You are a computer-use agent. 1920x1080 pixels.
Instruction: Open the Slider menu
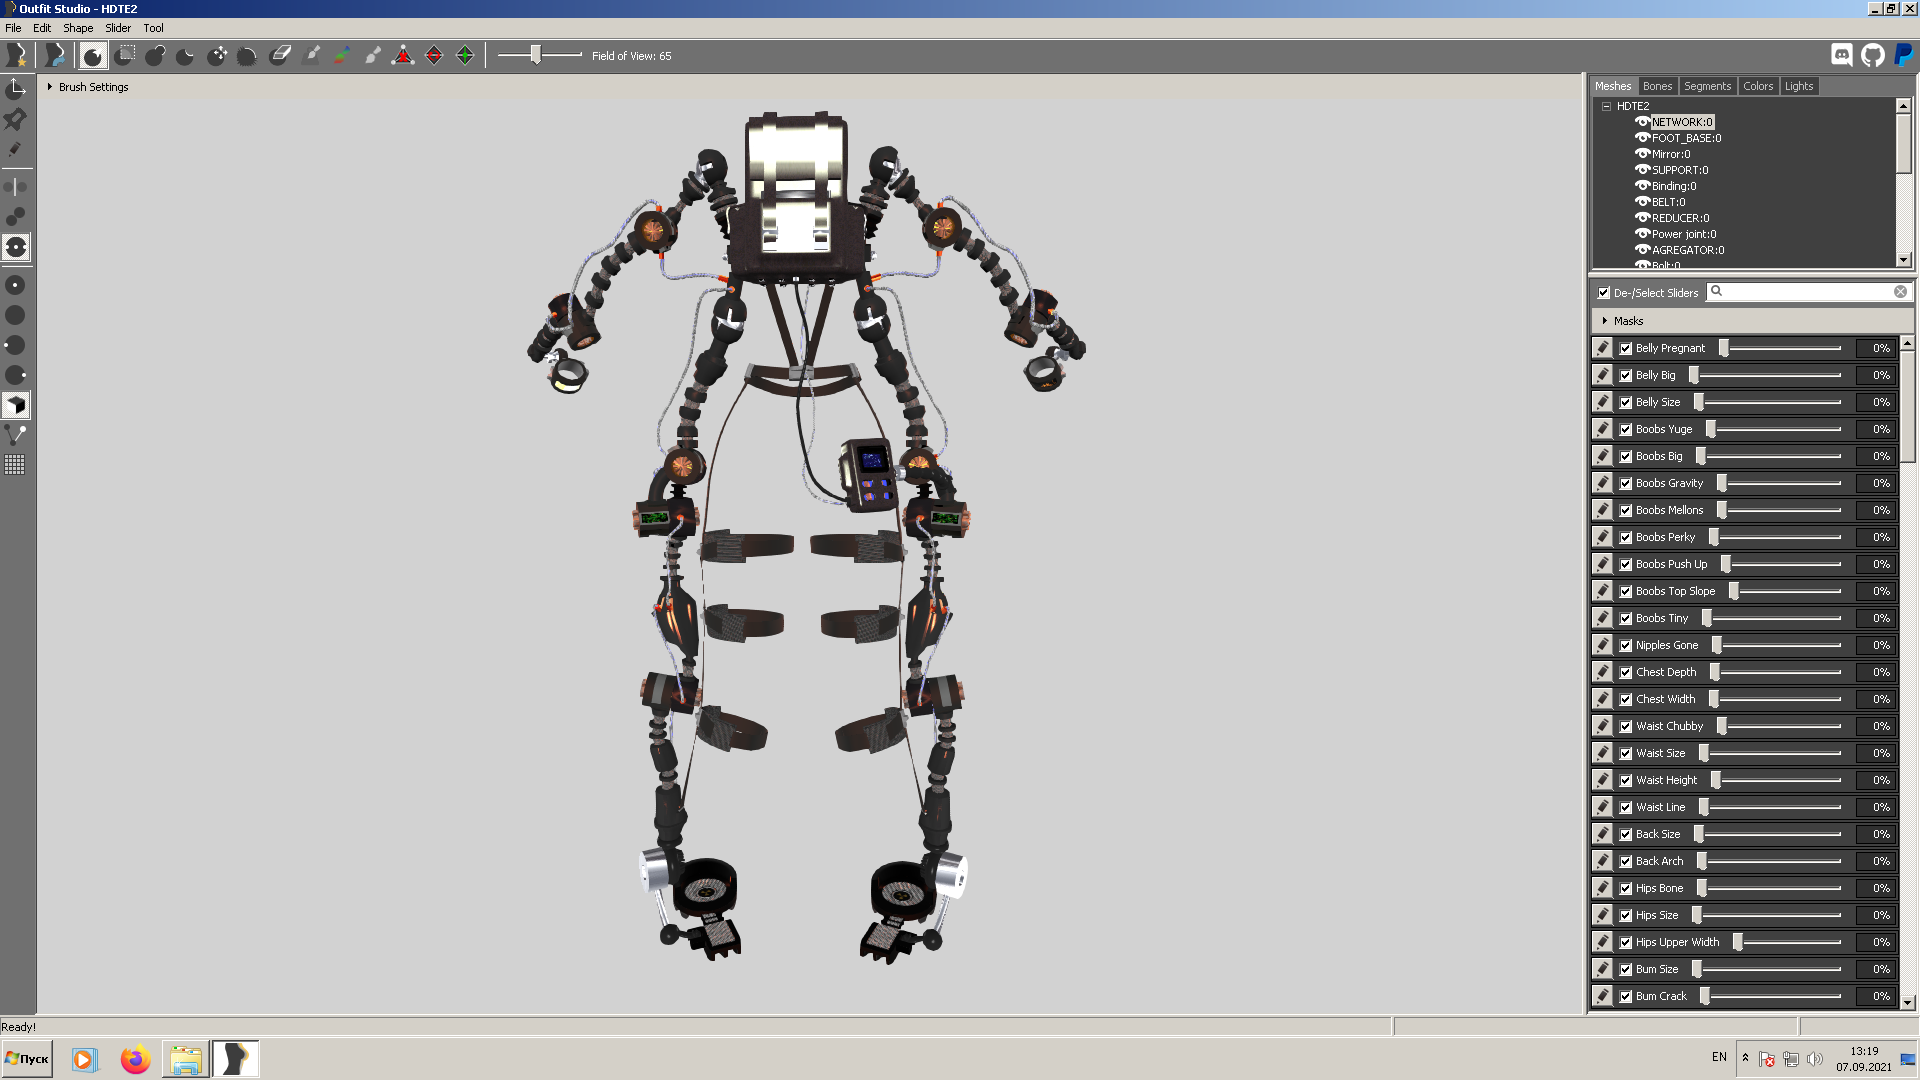point(118,28)
